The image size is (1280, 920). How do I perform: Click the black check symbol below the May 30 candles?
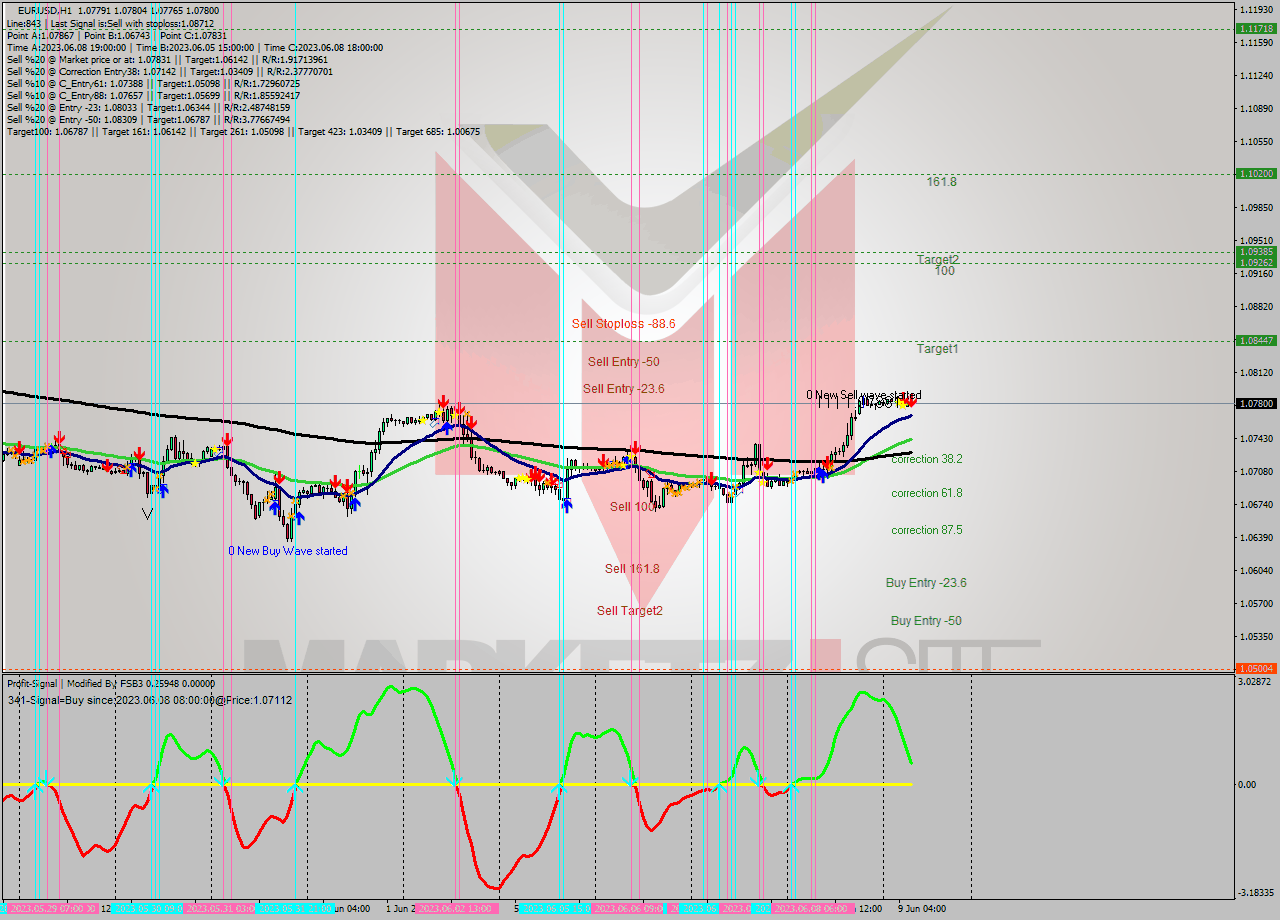[x=147, y=513]
